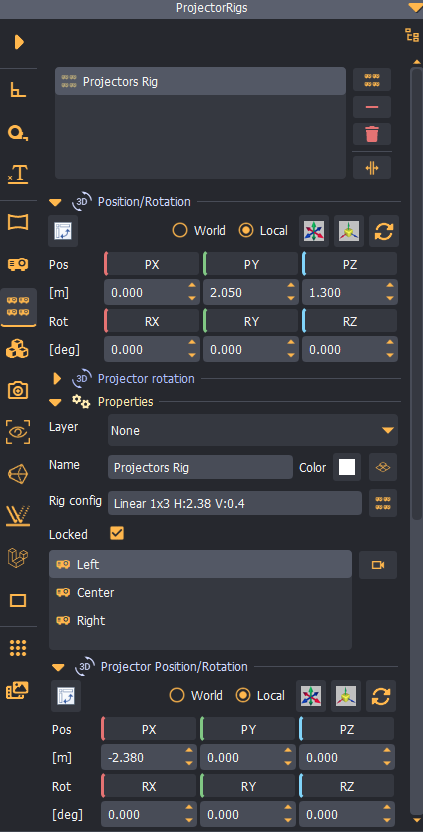Screen dimensions: 423x832
Task: Add a new projectors rig
Action: point(372,80)
